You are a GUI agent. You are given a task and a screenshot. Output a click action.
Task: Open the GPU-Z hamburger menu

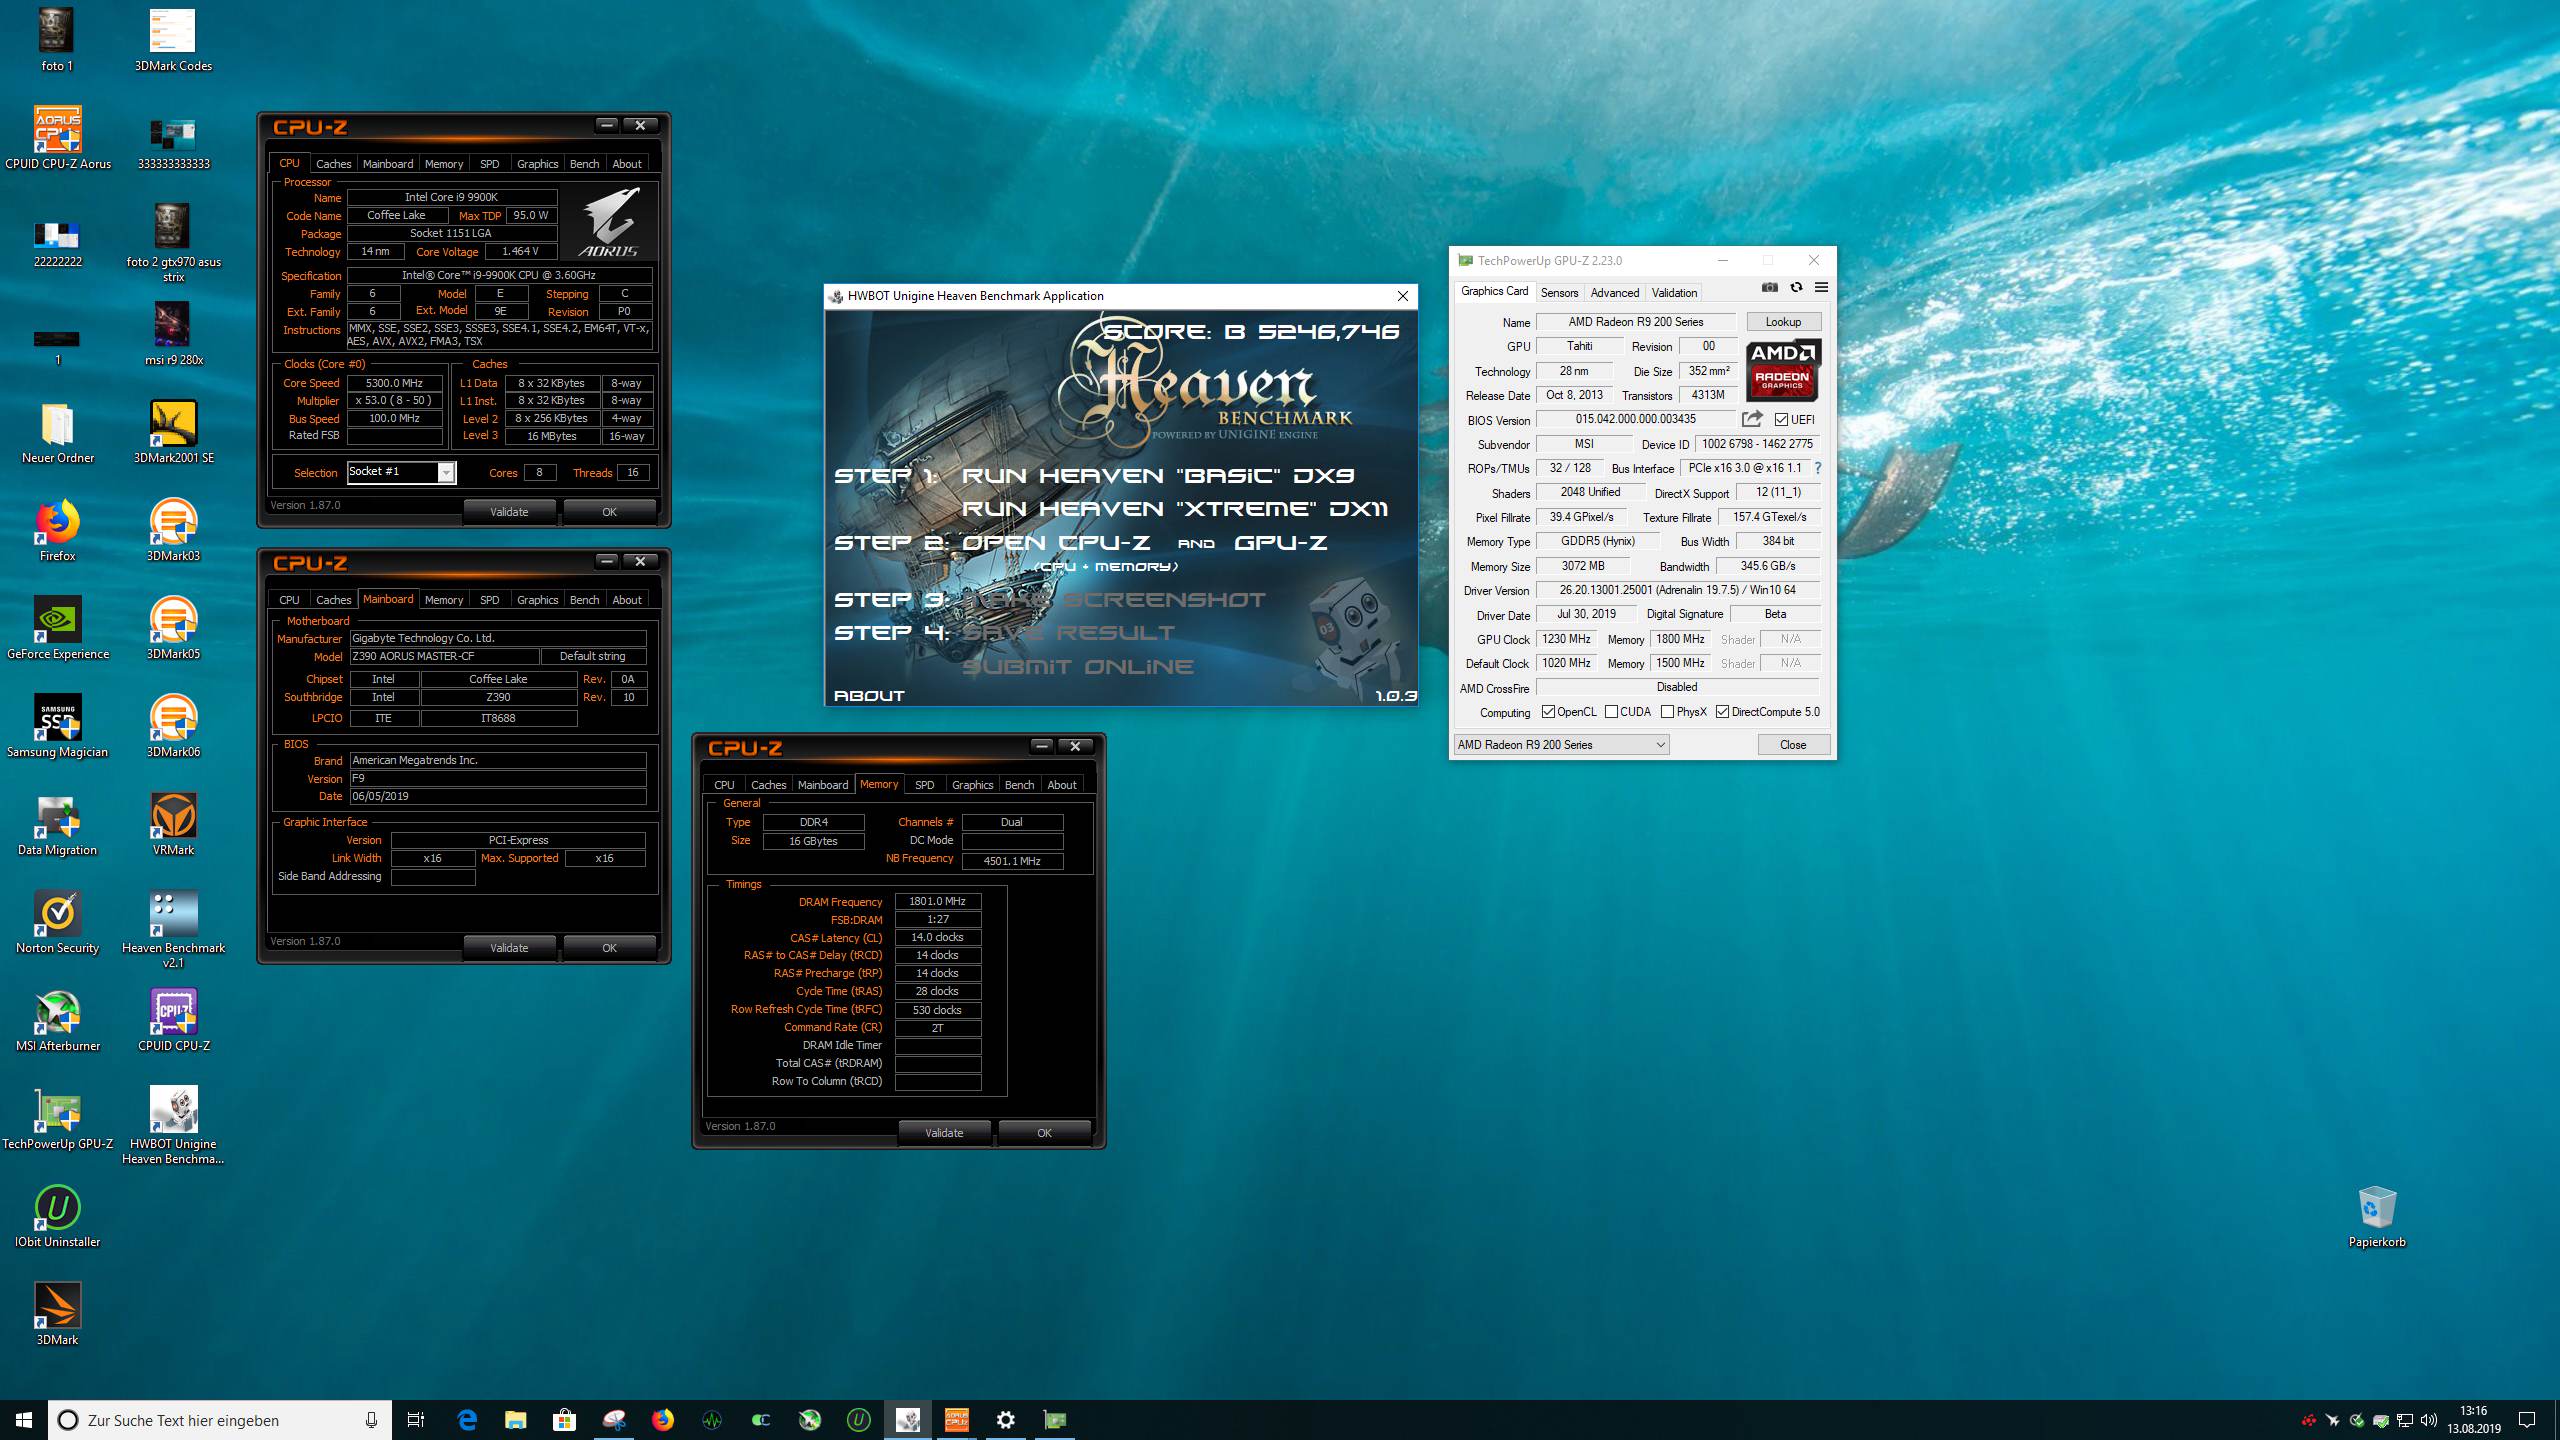point(1821,288)
